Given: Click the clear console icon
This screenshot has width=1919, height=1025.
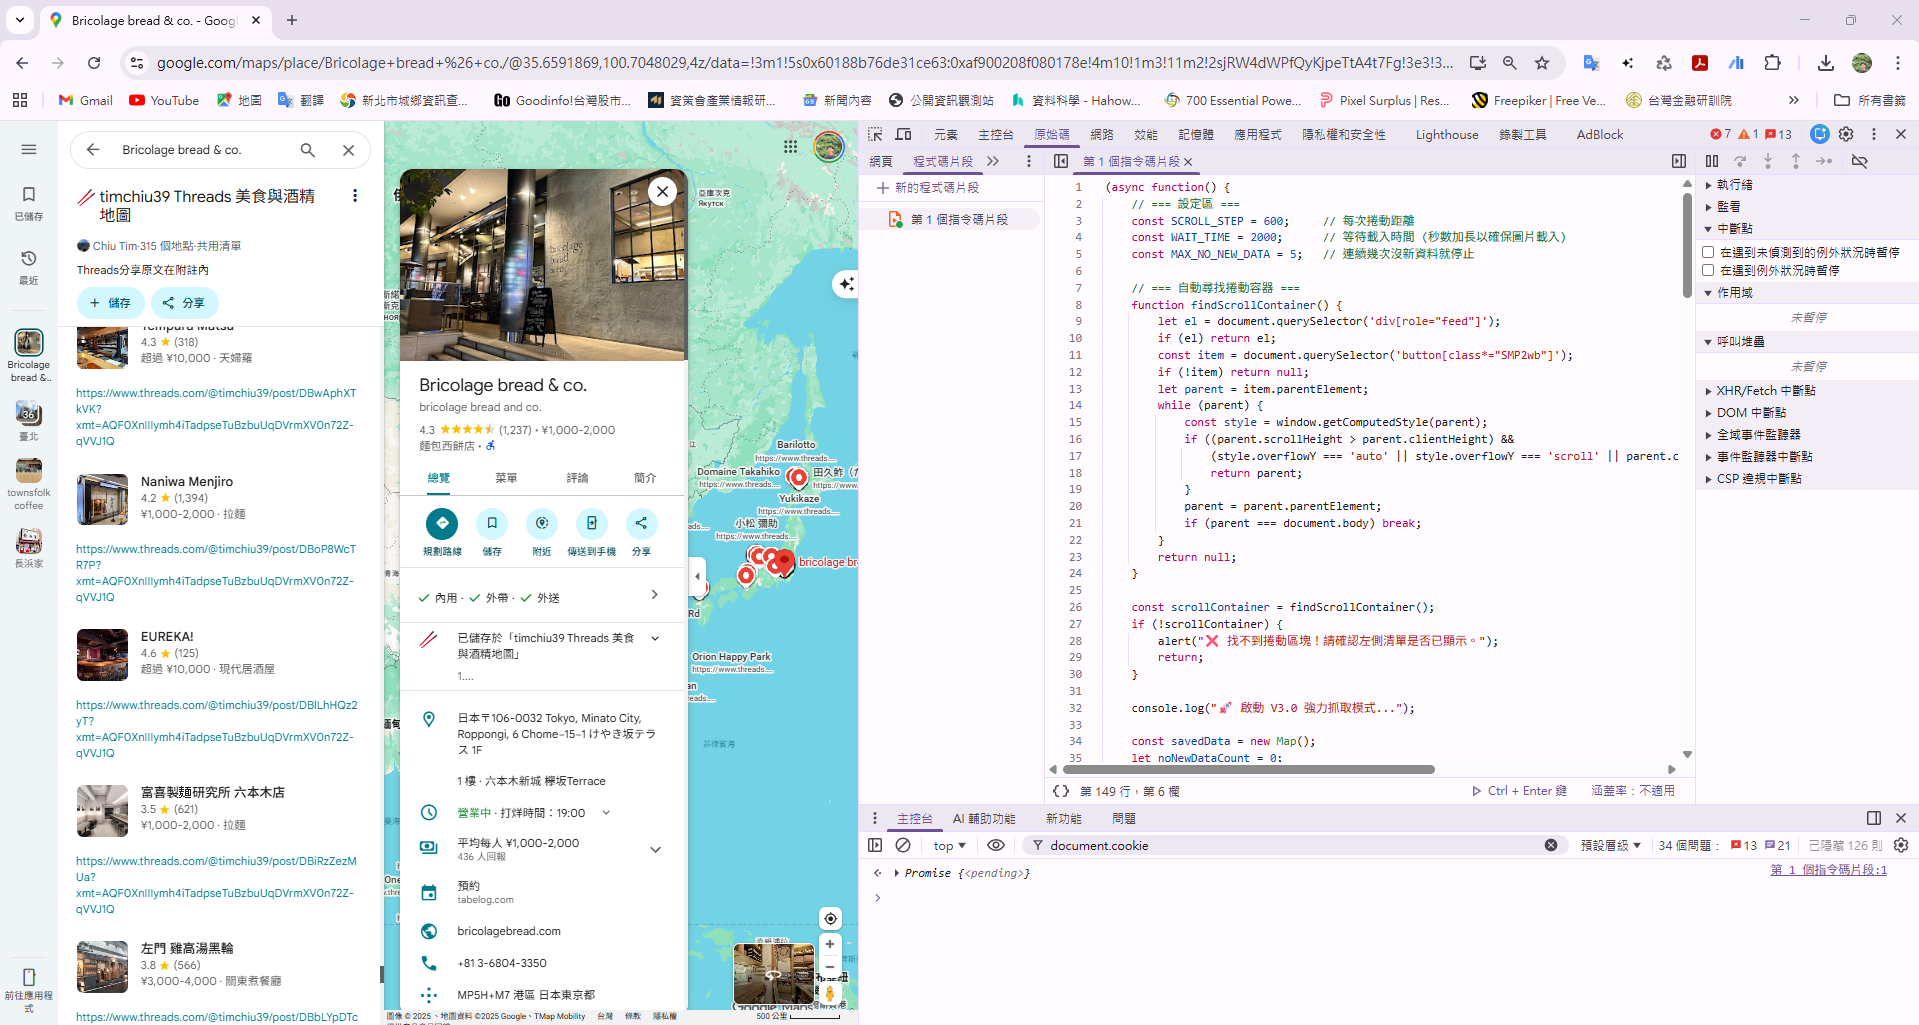Looking at the screenshot, I should click(x=903, y=845).
